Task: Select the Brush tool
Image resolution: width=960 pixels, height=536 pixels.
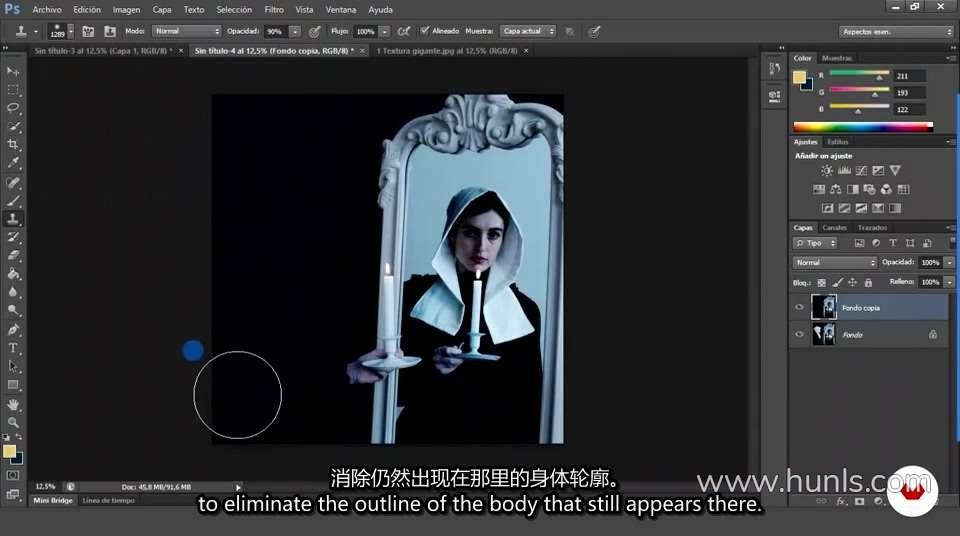Action: [x=13, y=201]
